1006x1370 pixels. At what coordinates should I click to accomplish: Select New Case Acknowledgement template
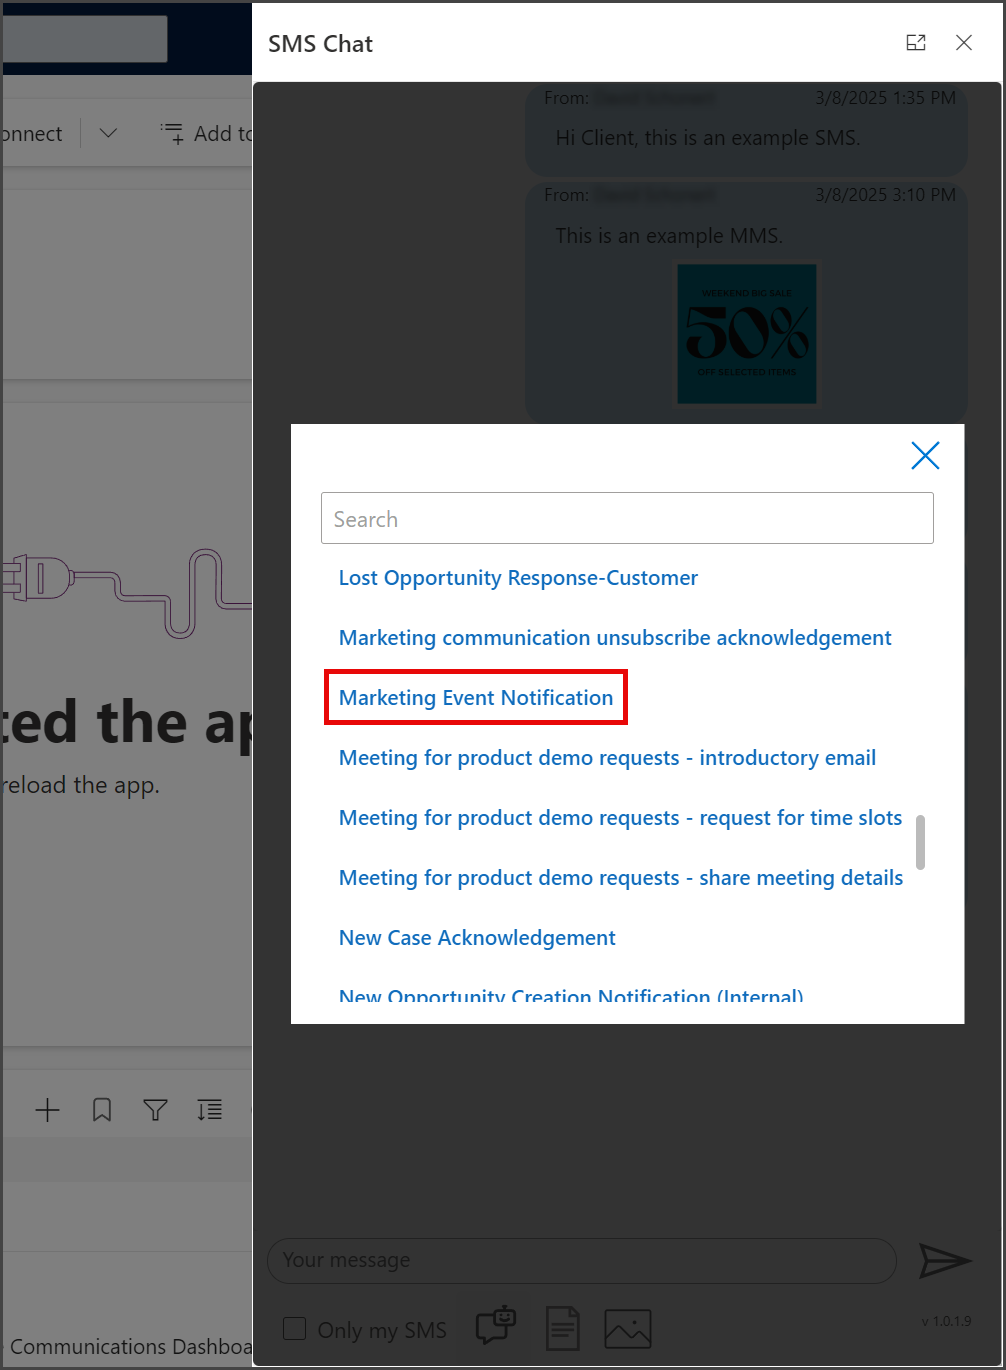pos(477,938)
